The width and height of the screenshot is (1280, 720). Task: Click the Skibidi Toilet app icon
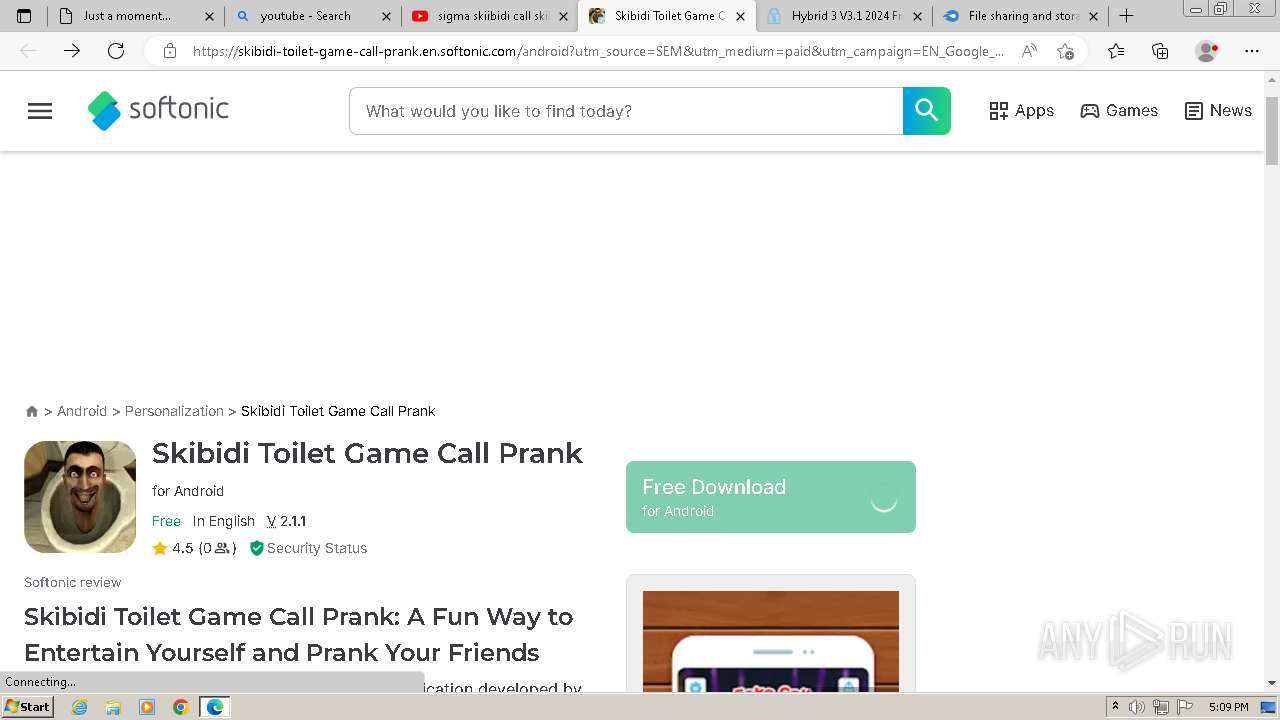[x=80, y=497]
